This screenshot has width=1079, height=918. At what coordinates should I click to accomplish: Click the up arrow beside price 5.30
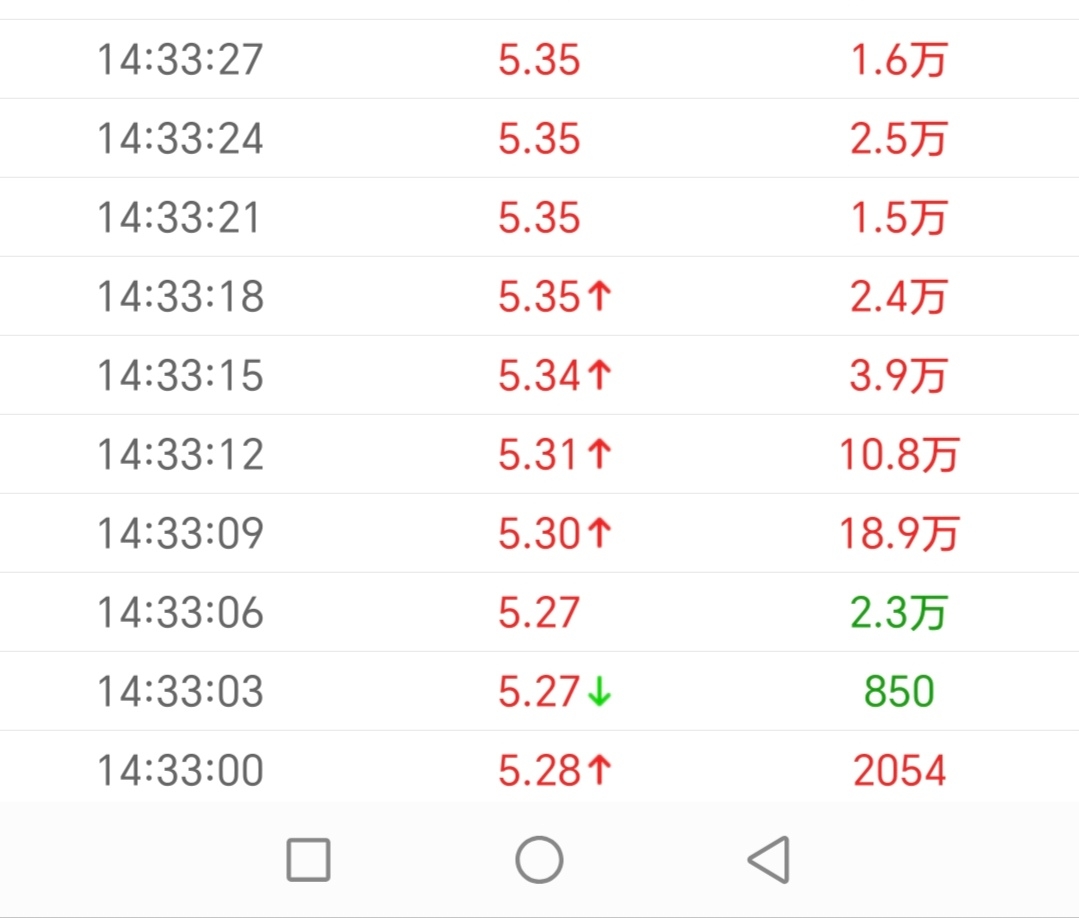(599, 533)
